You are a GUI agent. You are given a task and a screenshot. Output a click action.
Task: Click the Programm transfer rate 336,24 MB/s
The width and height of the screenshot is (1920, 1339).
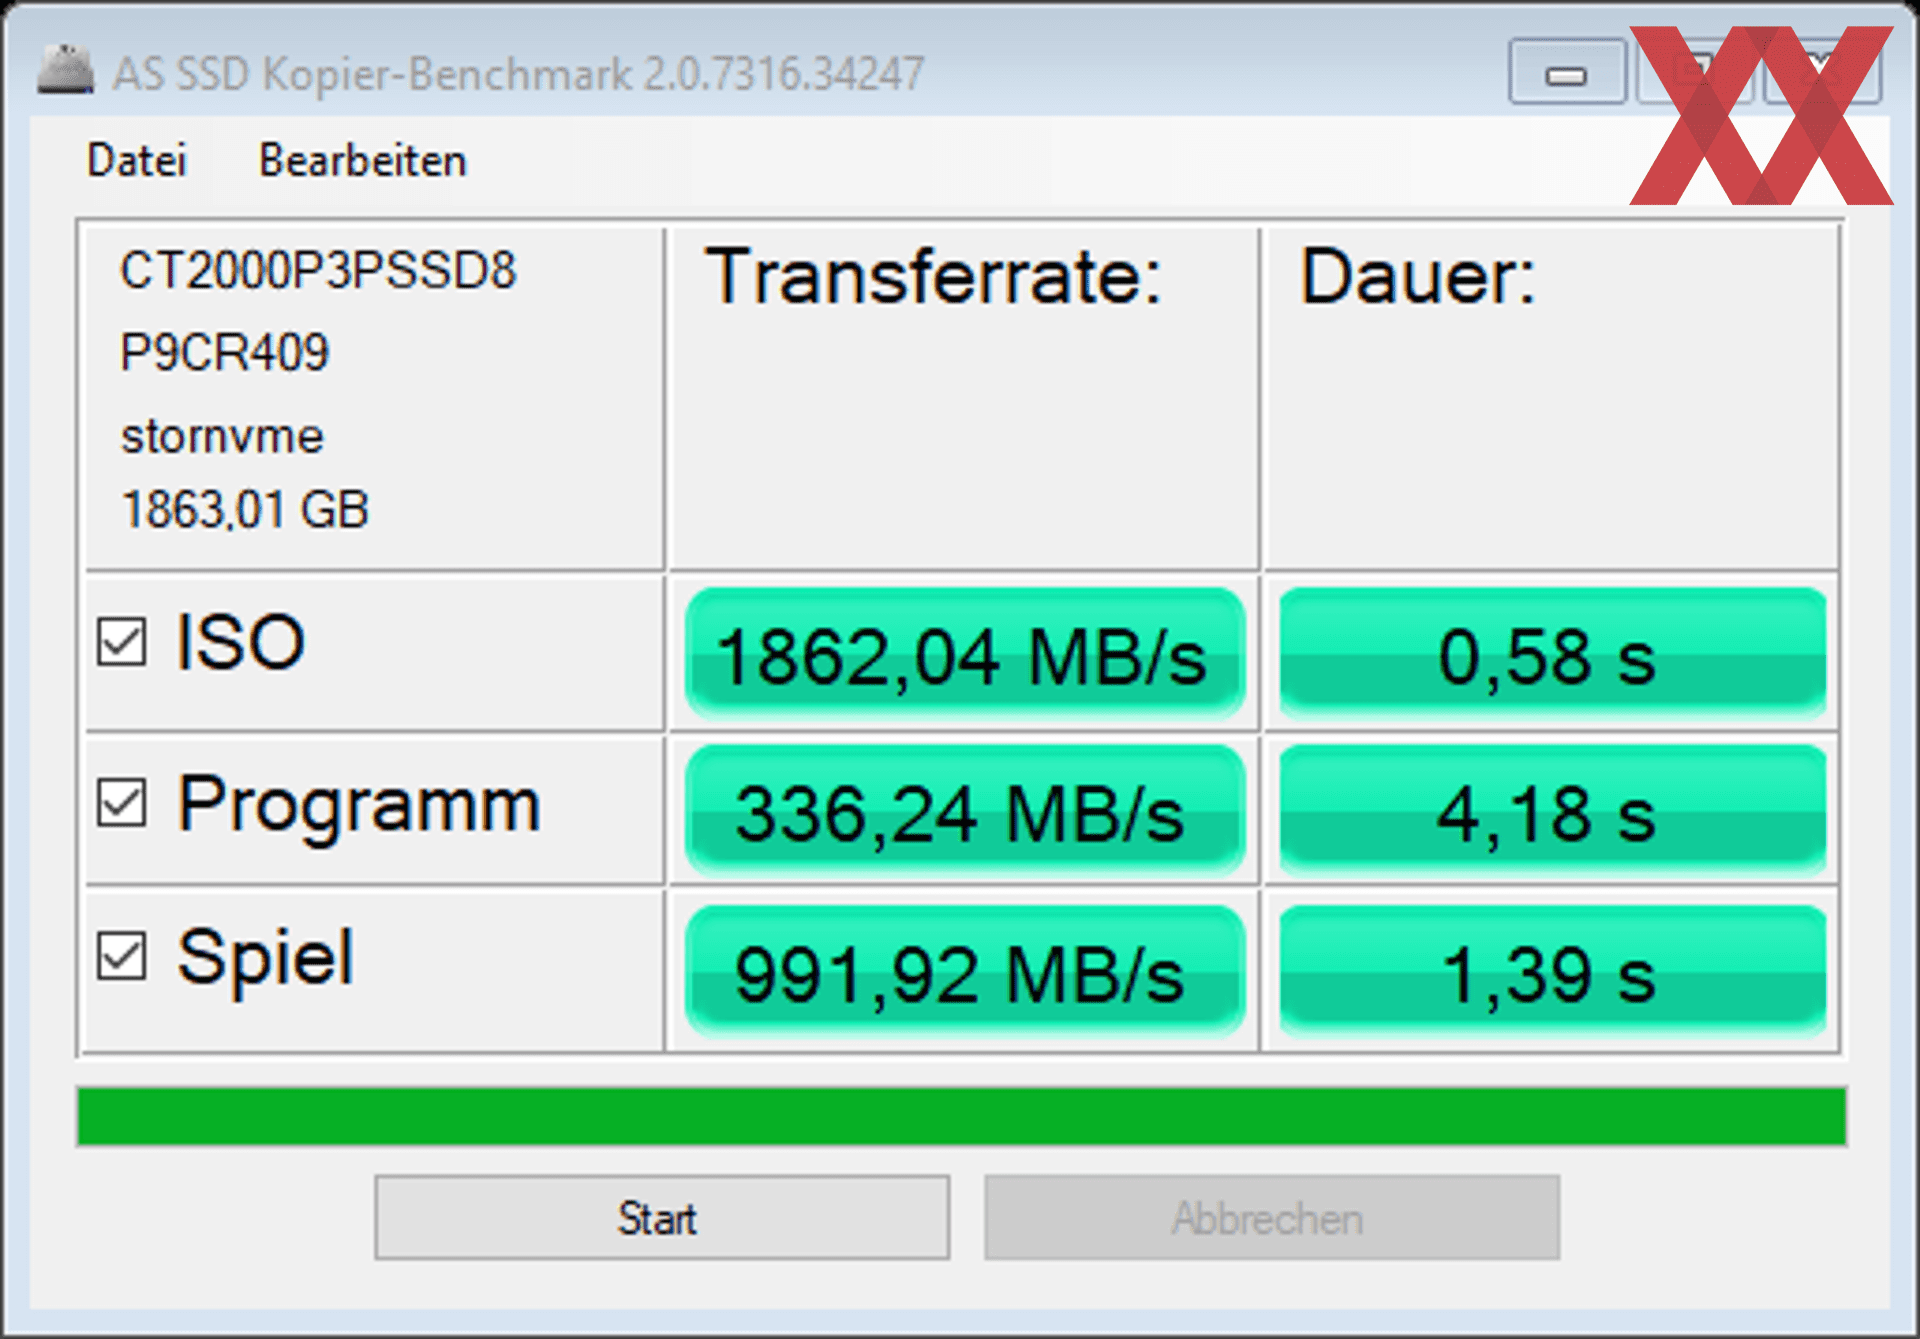coord(964,812)
